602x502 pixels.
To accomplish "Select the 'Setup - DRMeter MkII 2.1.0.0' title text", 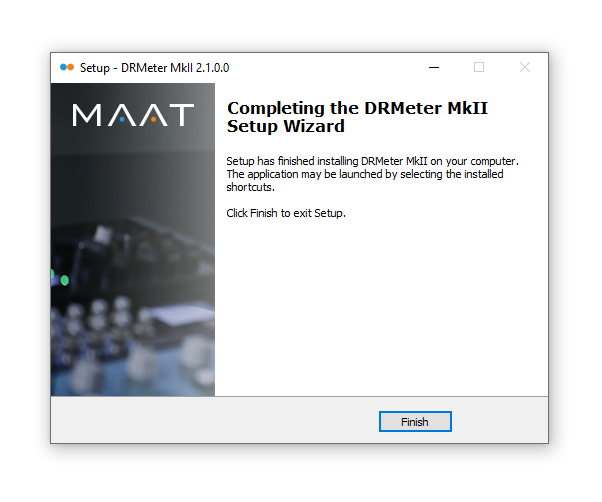I will 154,68.
